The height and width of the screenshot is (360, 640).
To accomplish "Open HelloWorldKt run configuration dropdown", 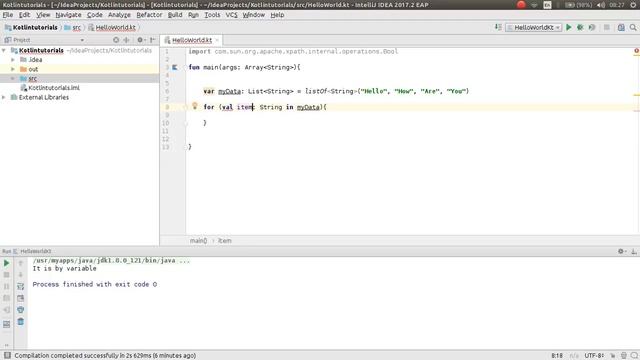I will tap(533, 27).
